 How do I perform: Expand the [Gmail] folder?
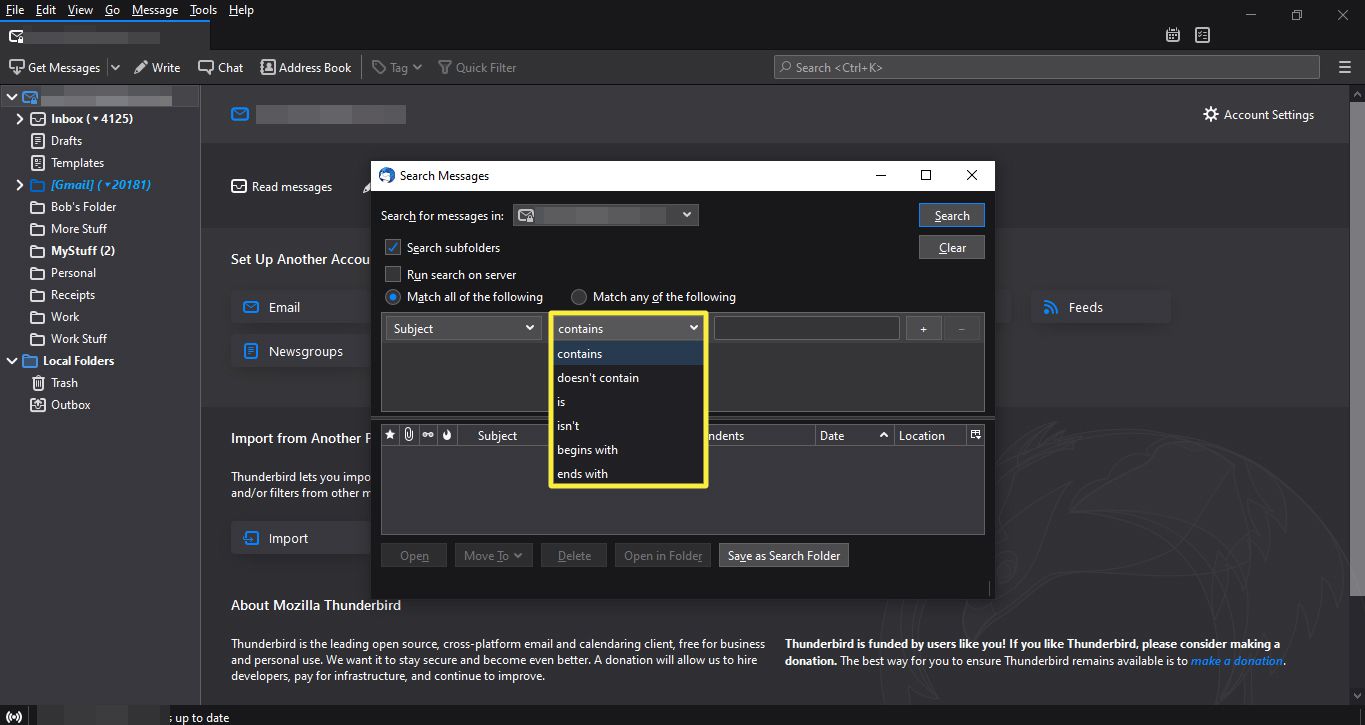(19, 185)
